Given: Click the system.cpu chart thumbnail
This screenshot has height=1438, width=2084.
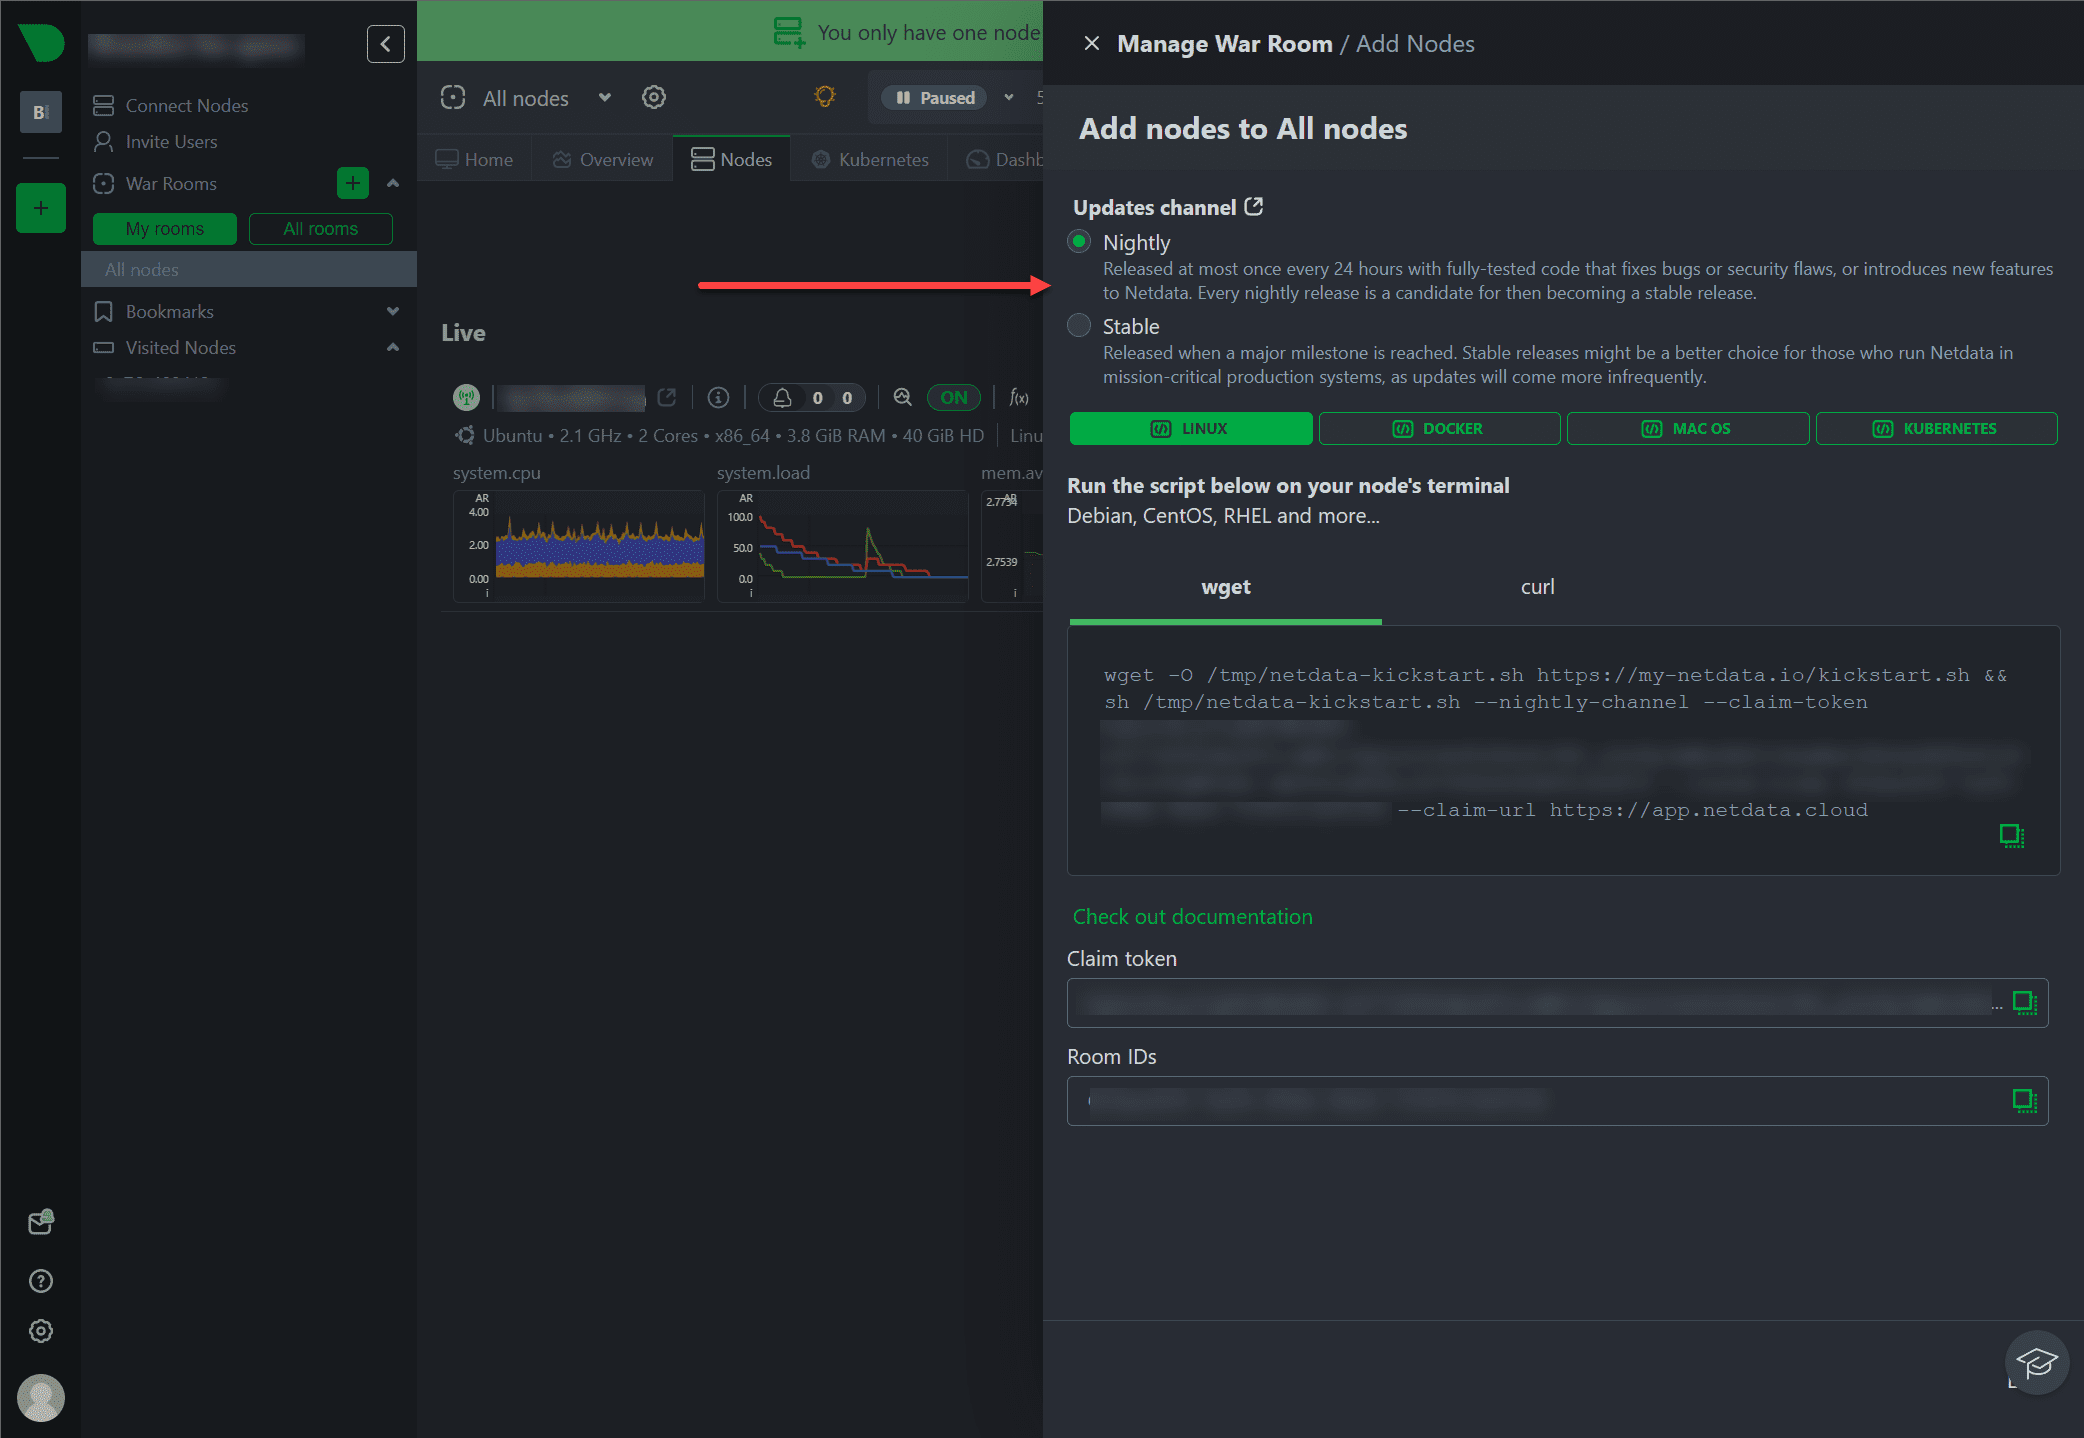Looking at the screenshot, I should click(579, 546).
